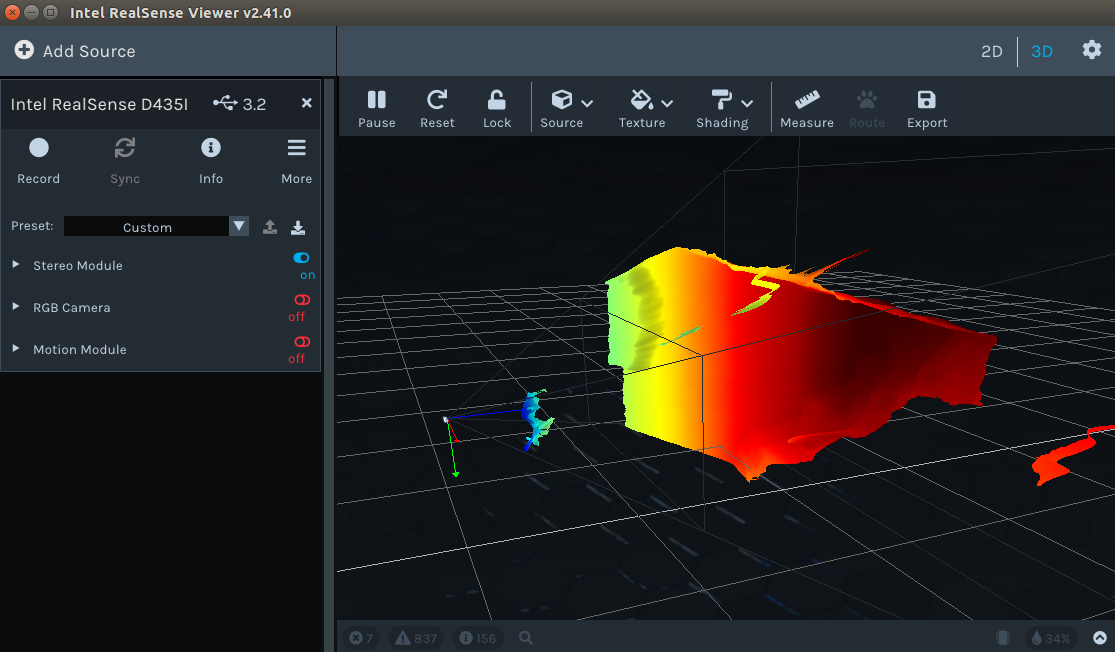Export the point cloud
The height and width of the screenshot is (652, 1115).
click(x=927, y=109)
